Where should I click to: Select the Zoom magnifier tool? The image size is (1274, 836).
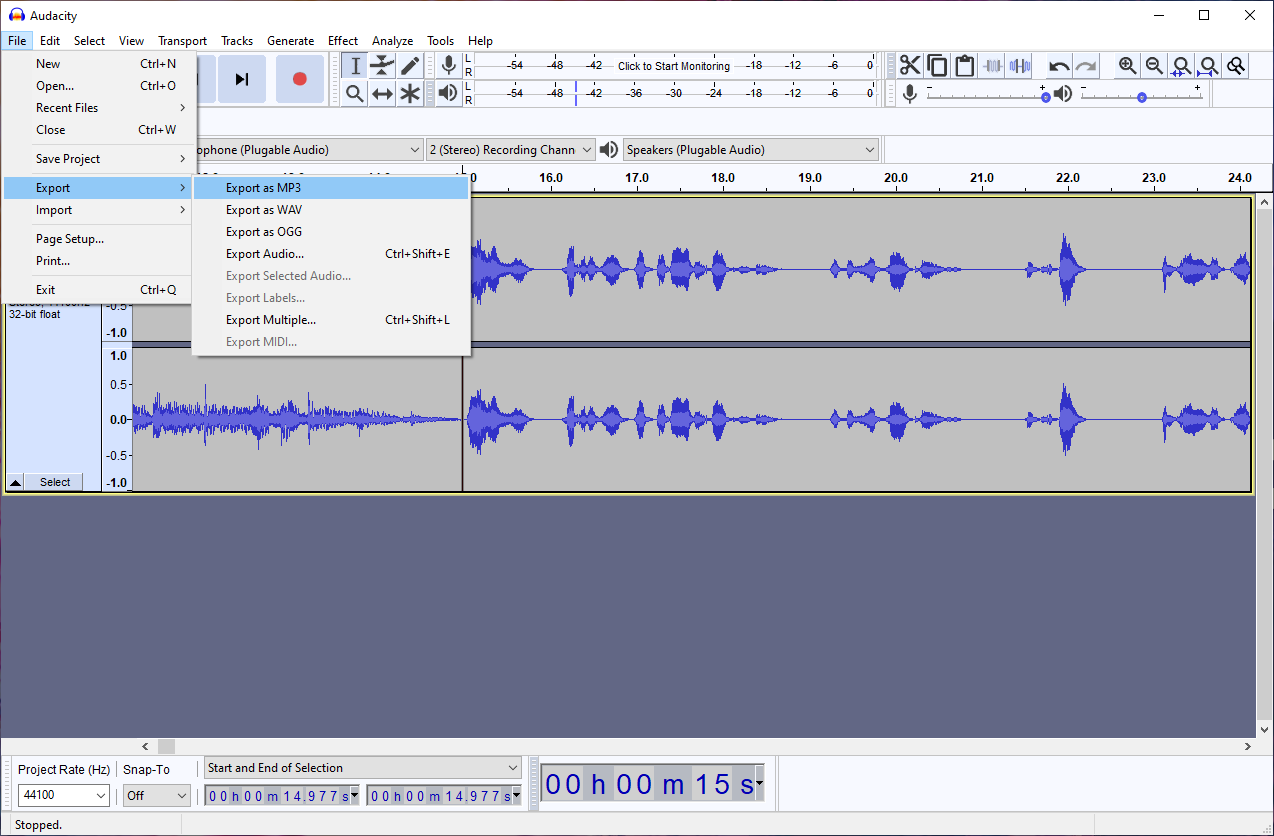(354, 94)
